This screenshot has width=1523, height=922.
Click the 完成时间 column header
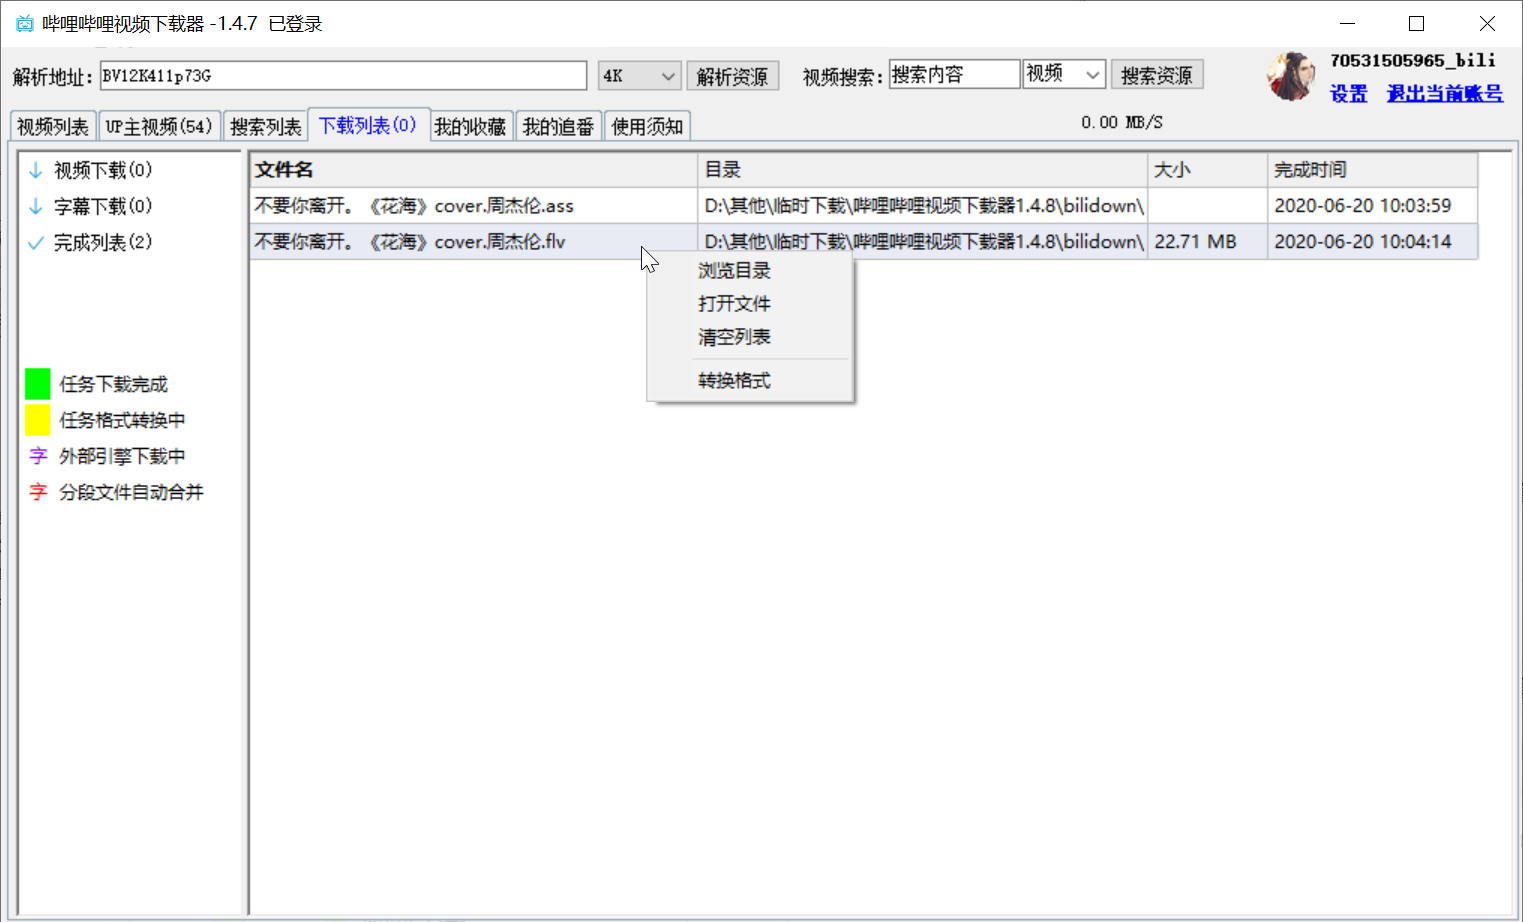click(x=1372, y=170)
